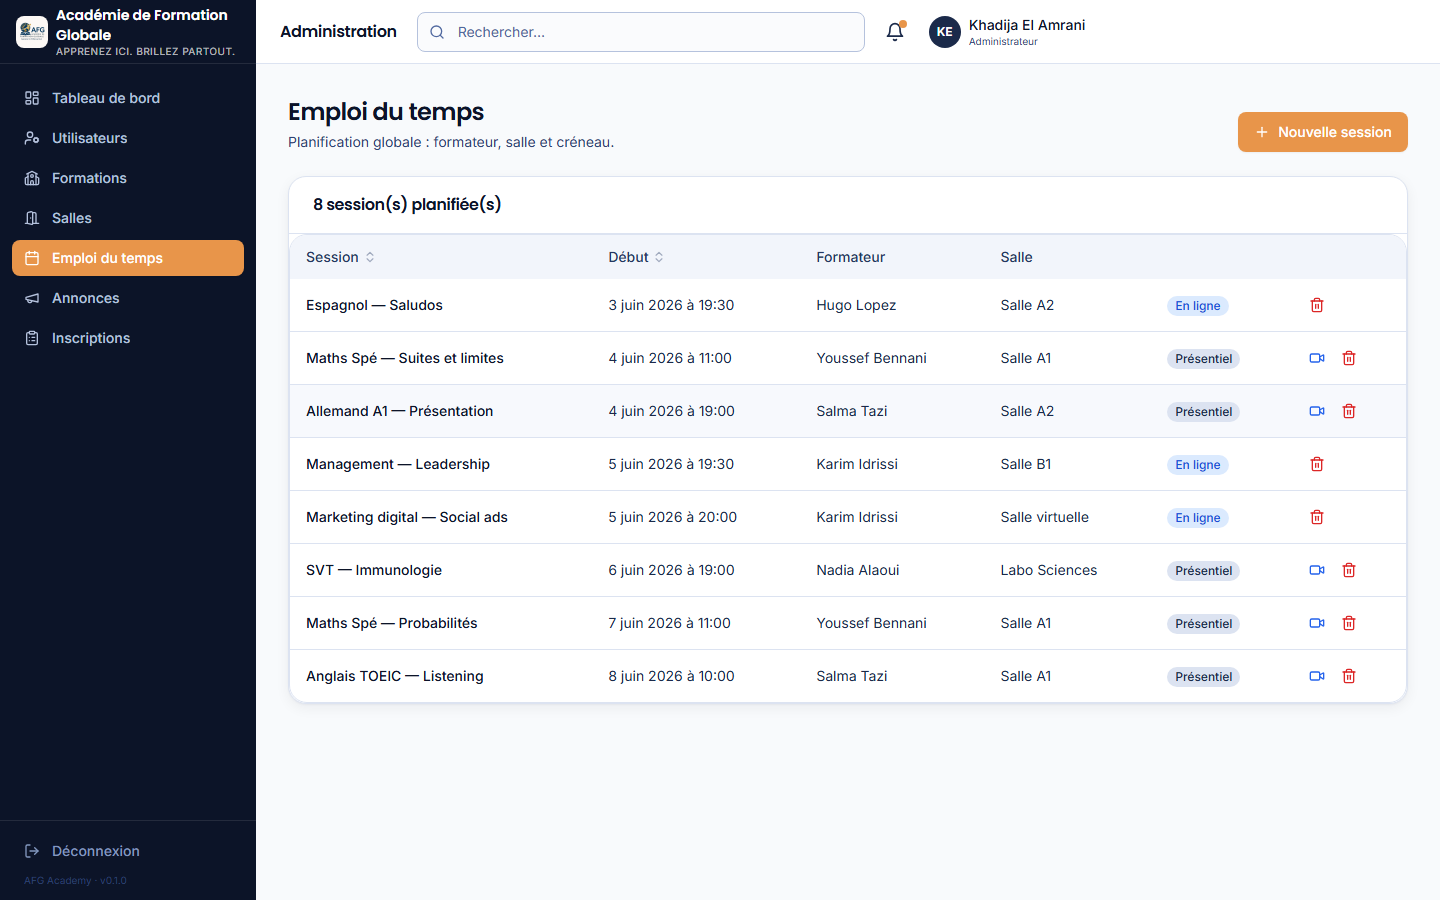Delete the Allemand A1 — Présentation session

(x=1349, y=411)
